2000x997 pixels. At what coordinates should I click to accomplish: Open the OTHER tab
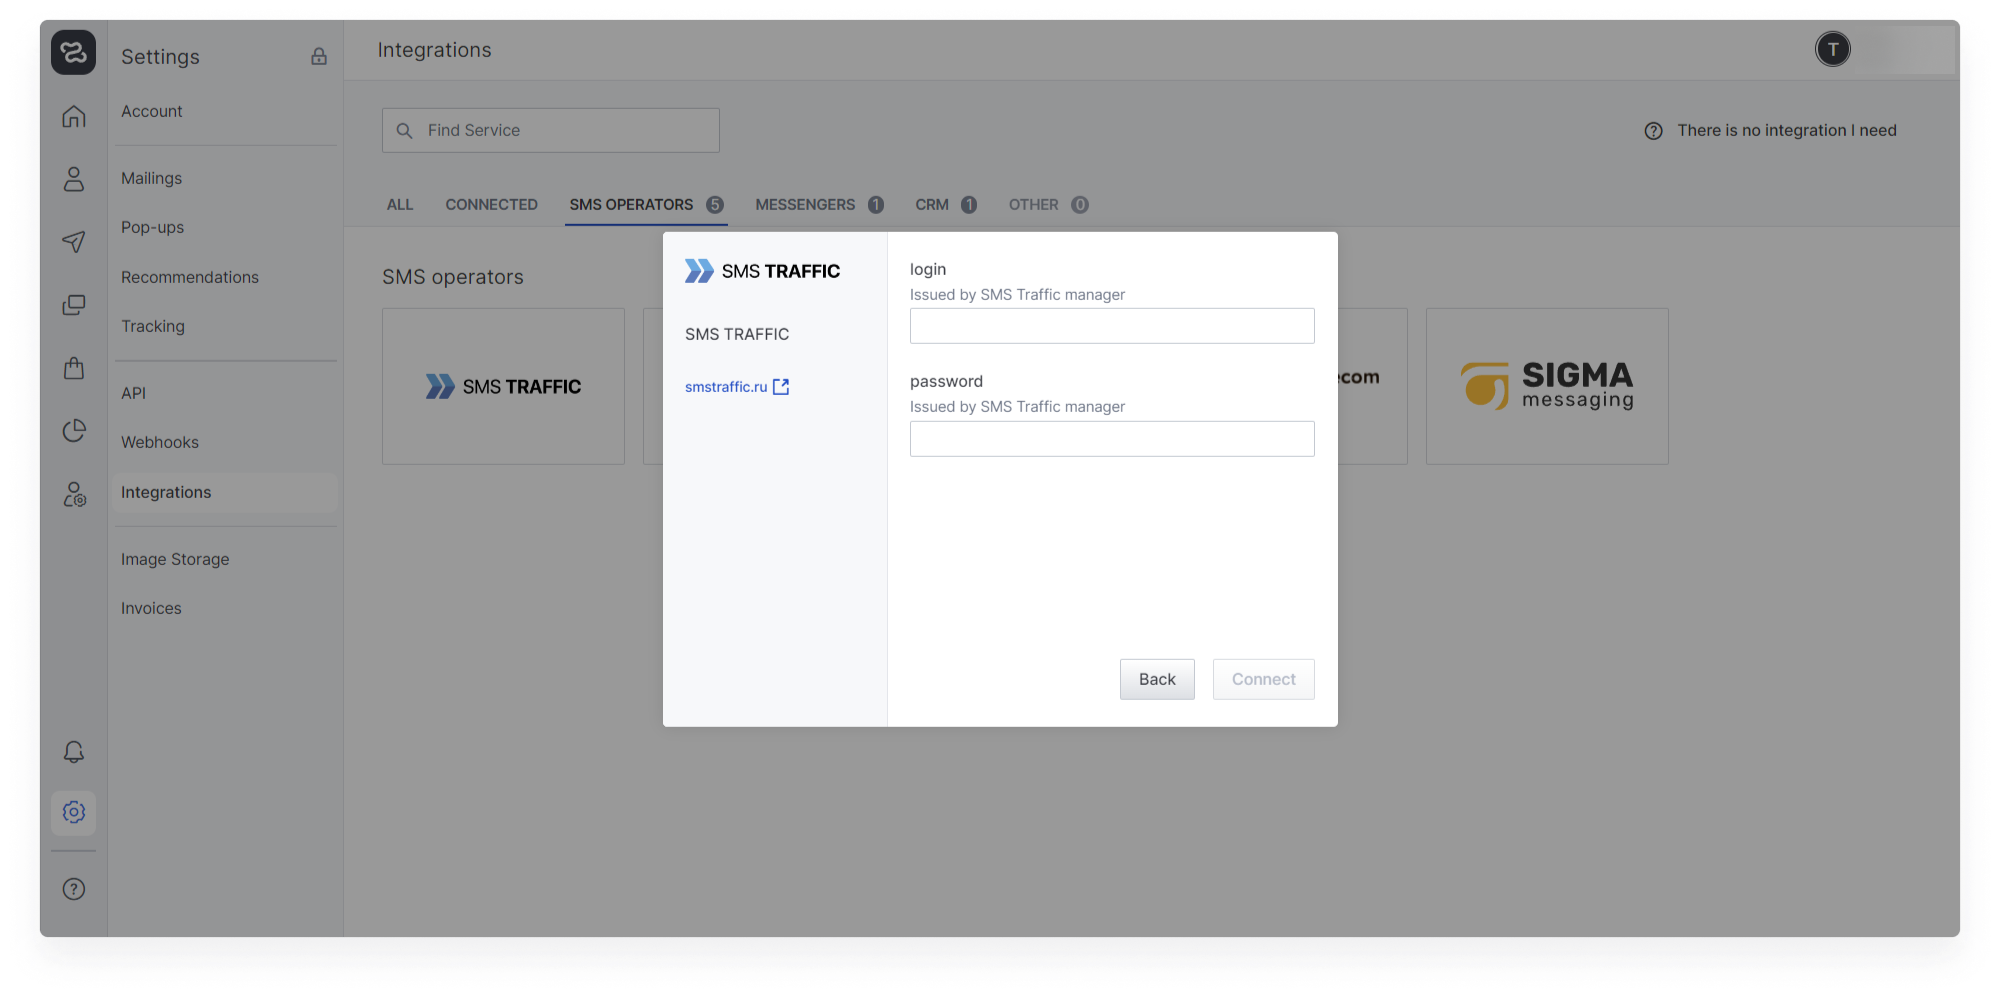tap(1048, 205)
